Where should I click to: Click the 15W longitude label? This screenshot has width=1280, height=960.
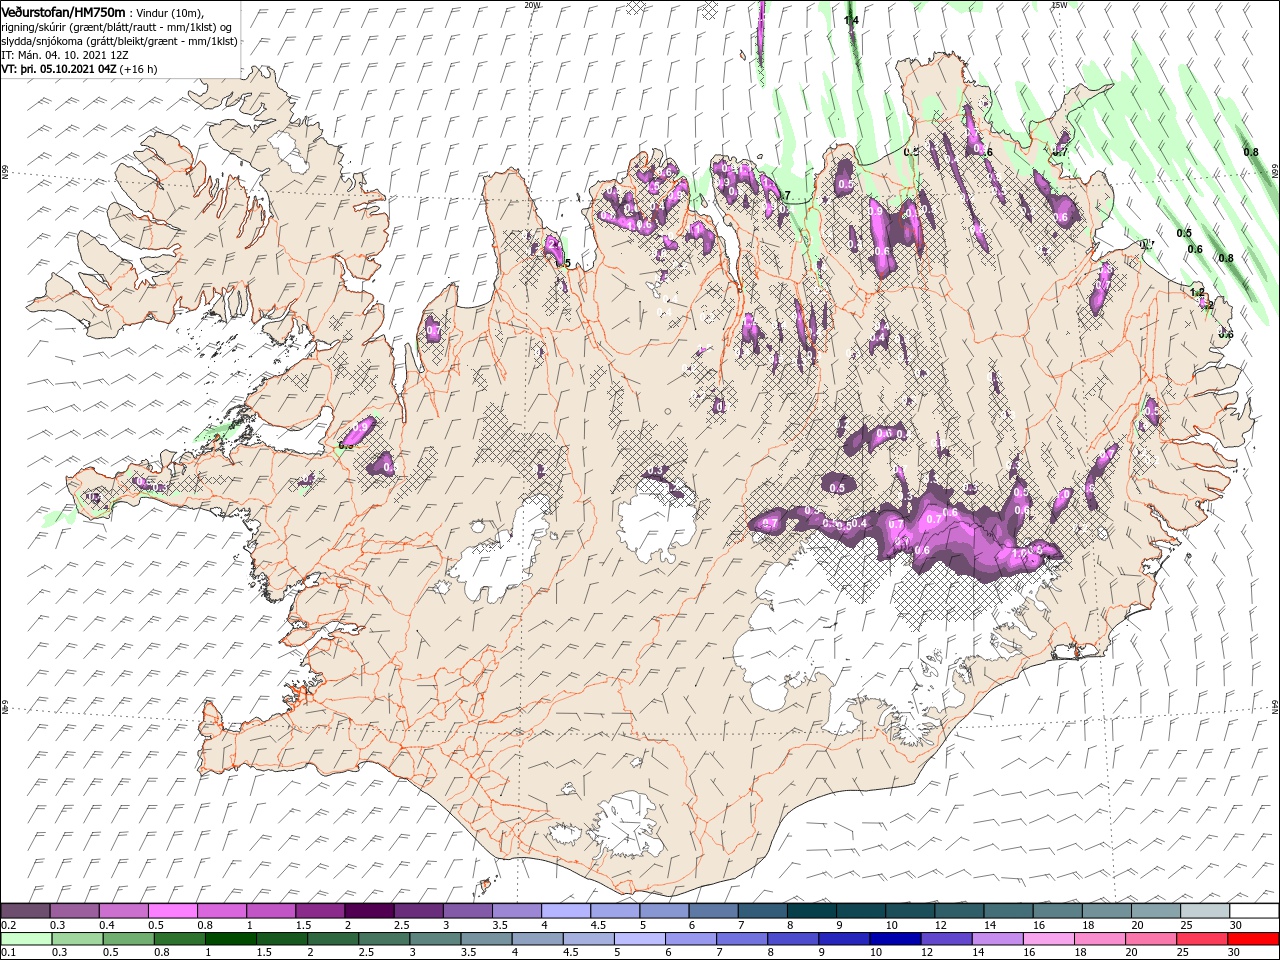click(x=1060, y=5)
